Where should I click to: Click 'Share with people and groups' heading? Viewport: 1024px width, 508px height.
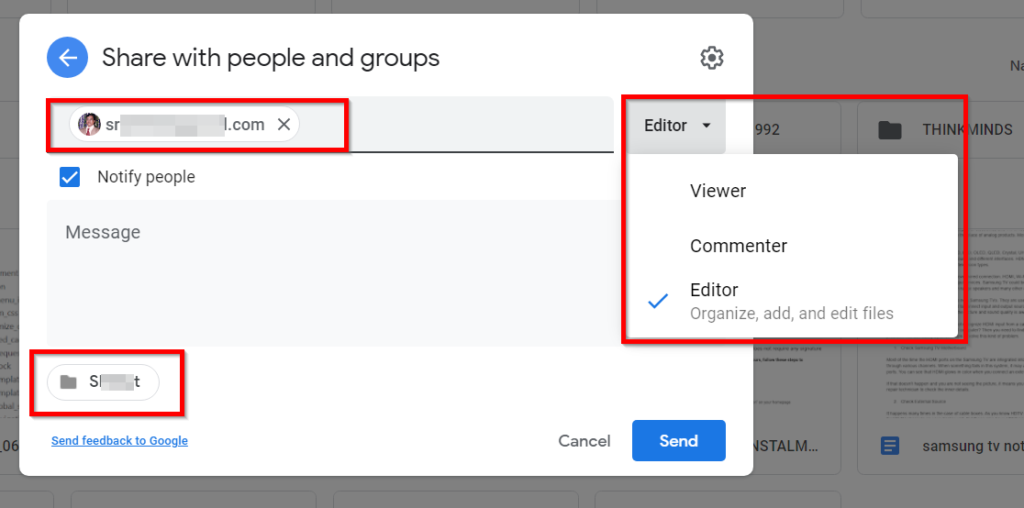point(270,58)
